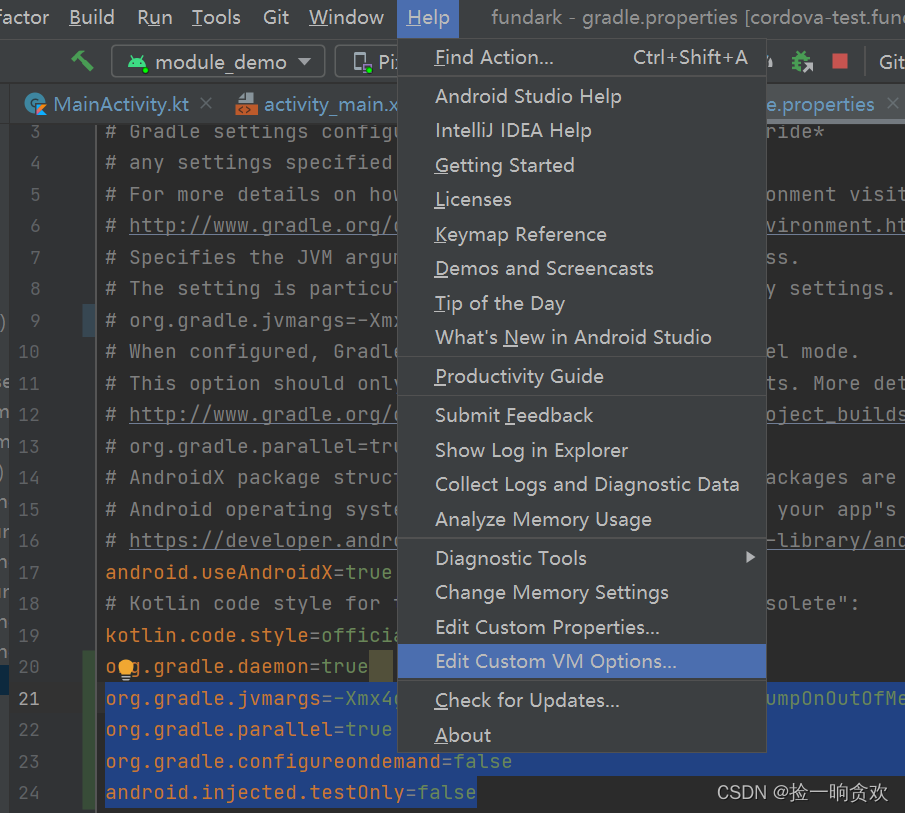This screenshot has height=813, width=905.
Task: Close the MainActivity.kt tab
Action: coord(207,104)
